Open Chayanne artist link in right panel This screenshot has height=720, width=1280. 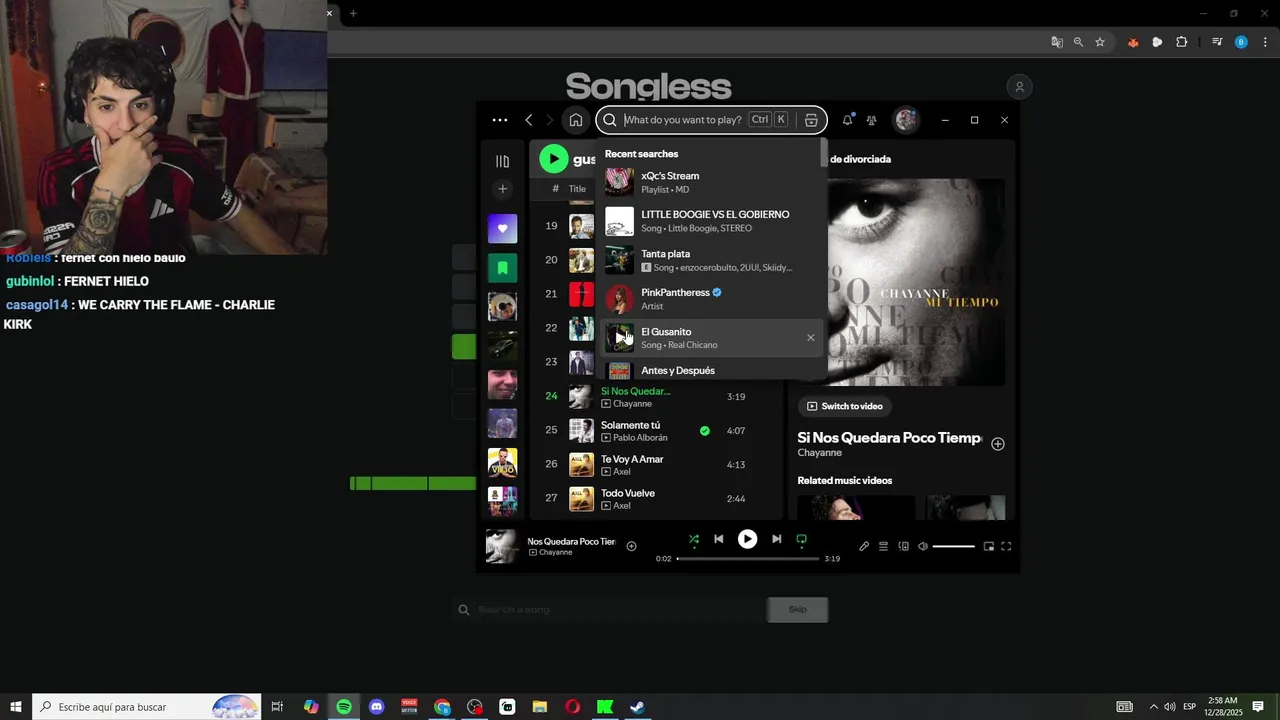(819, 453)
